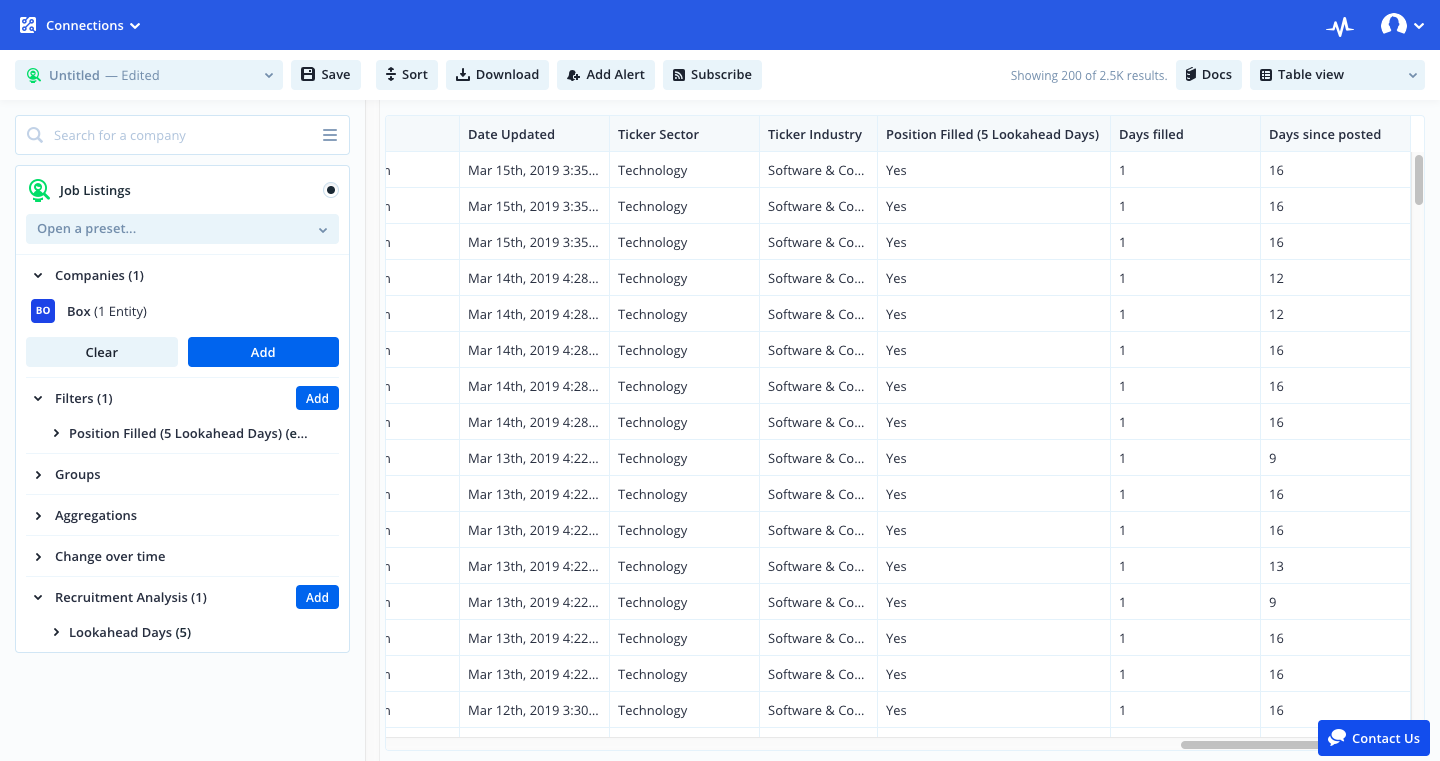Subscribe to this data feed
This screenshot has width=1440, height=761.
712,74
